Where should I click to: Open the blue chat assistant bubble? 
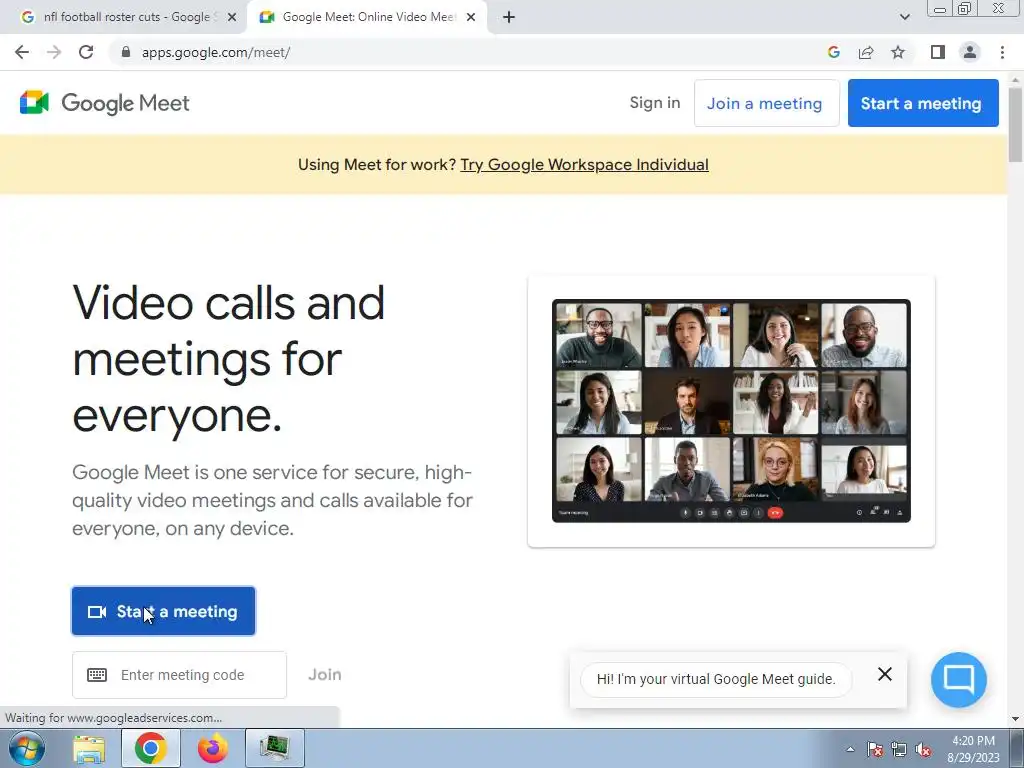pyautogui.click(x=959, y=679)
